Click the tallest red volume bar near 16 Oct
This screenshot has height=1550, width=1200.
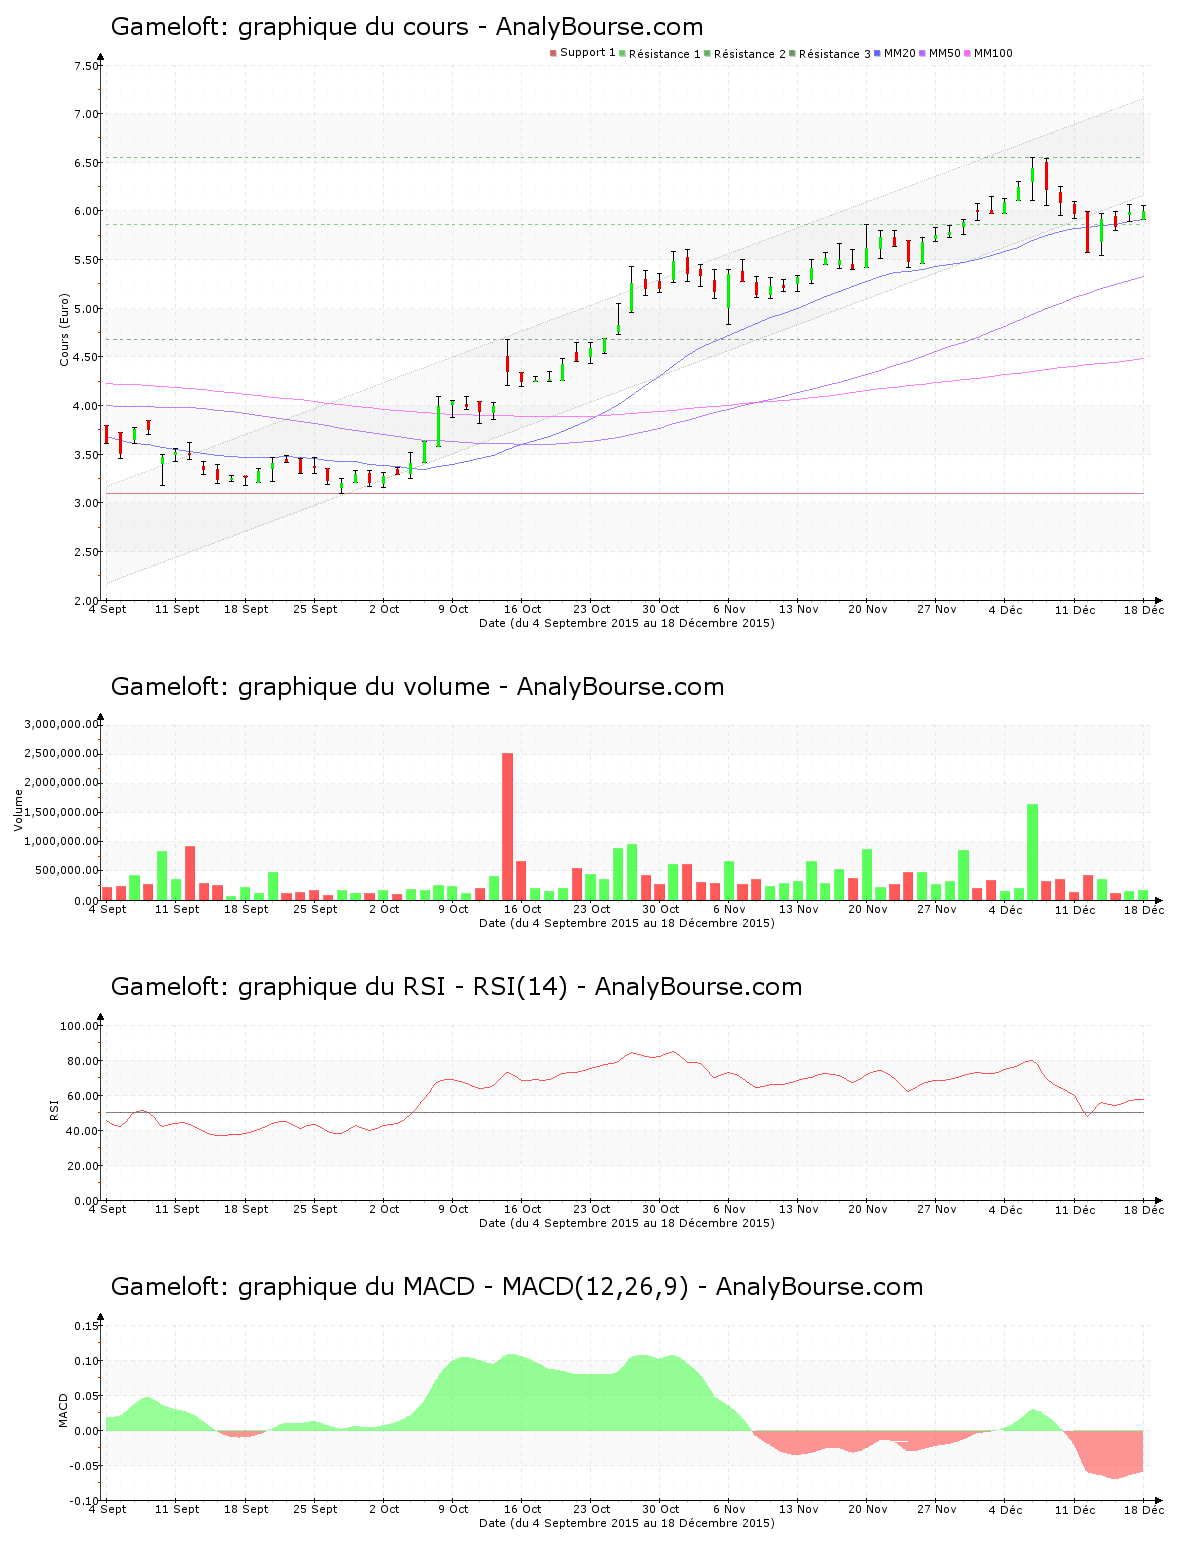click(508, 826)
